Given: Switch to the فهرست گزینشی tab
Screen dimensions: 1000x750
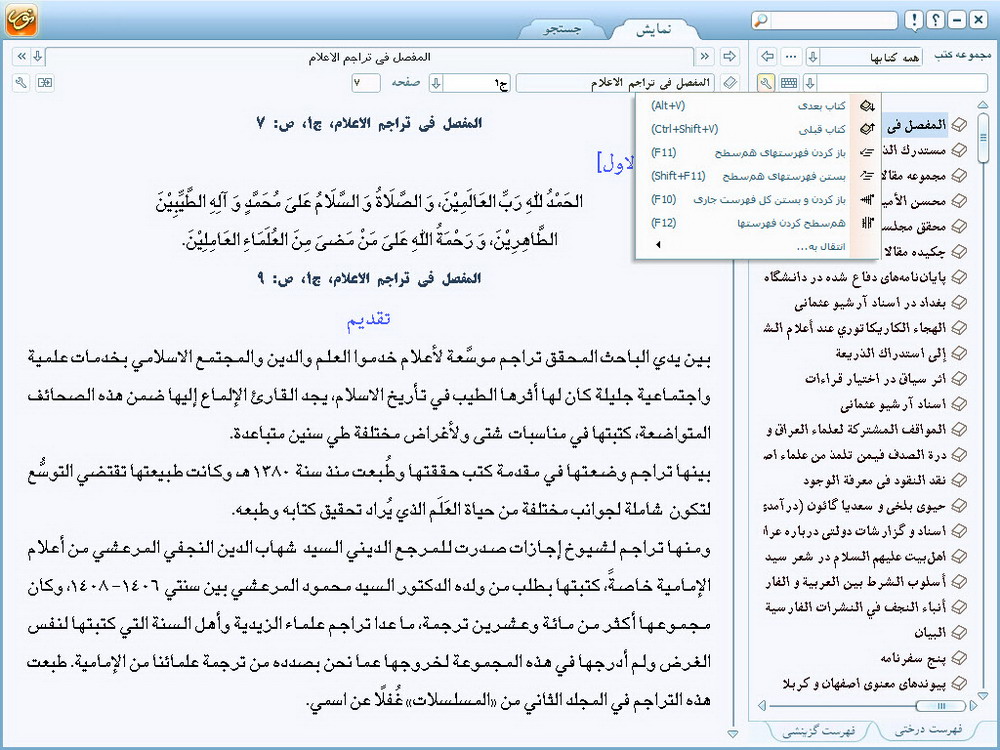Looking at the screenshot, I should tap(819, 730).
